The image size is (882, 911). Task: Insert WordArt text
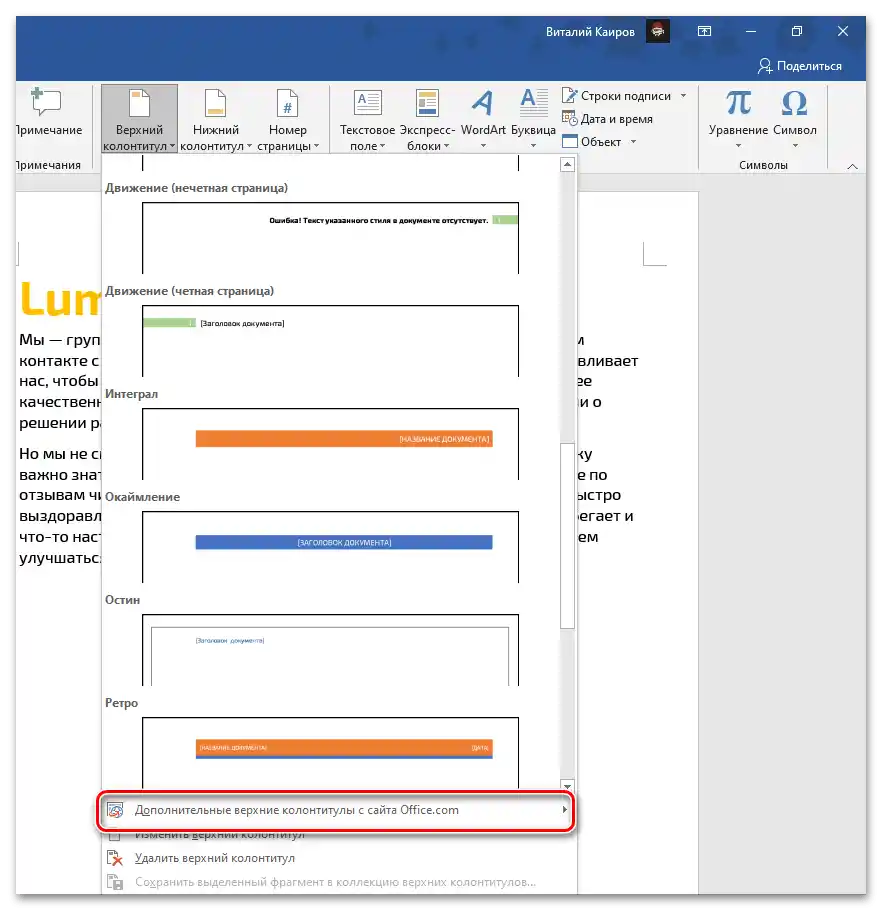point(483,119)
